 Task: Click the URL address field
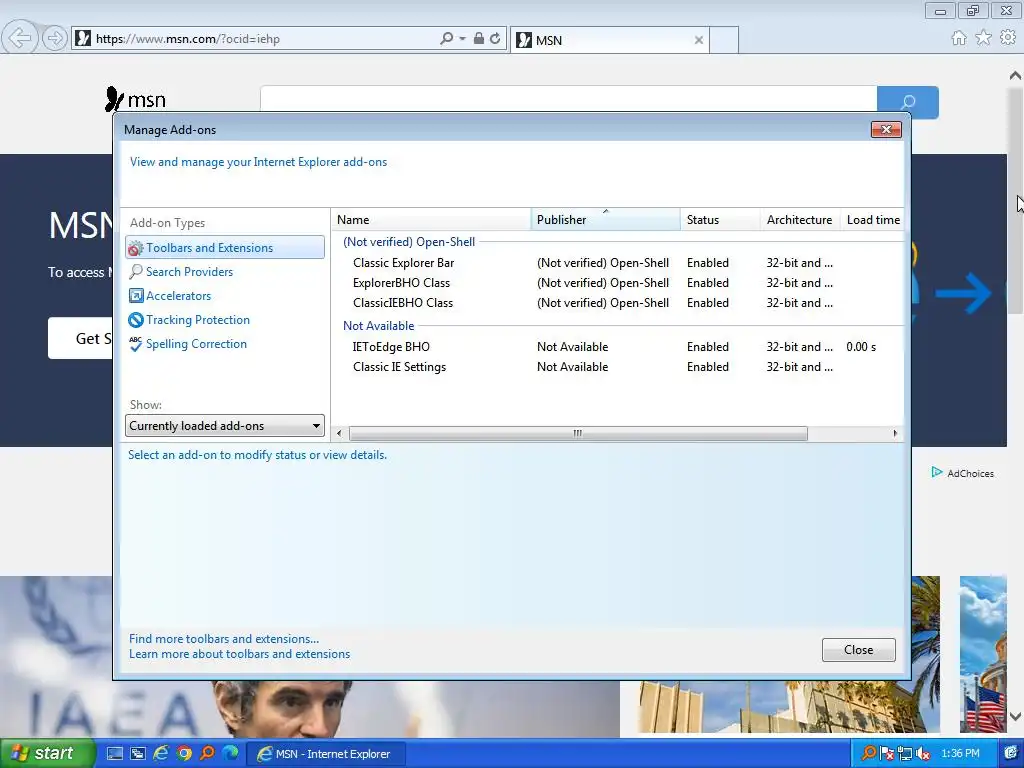coord(264,39)
